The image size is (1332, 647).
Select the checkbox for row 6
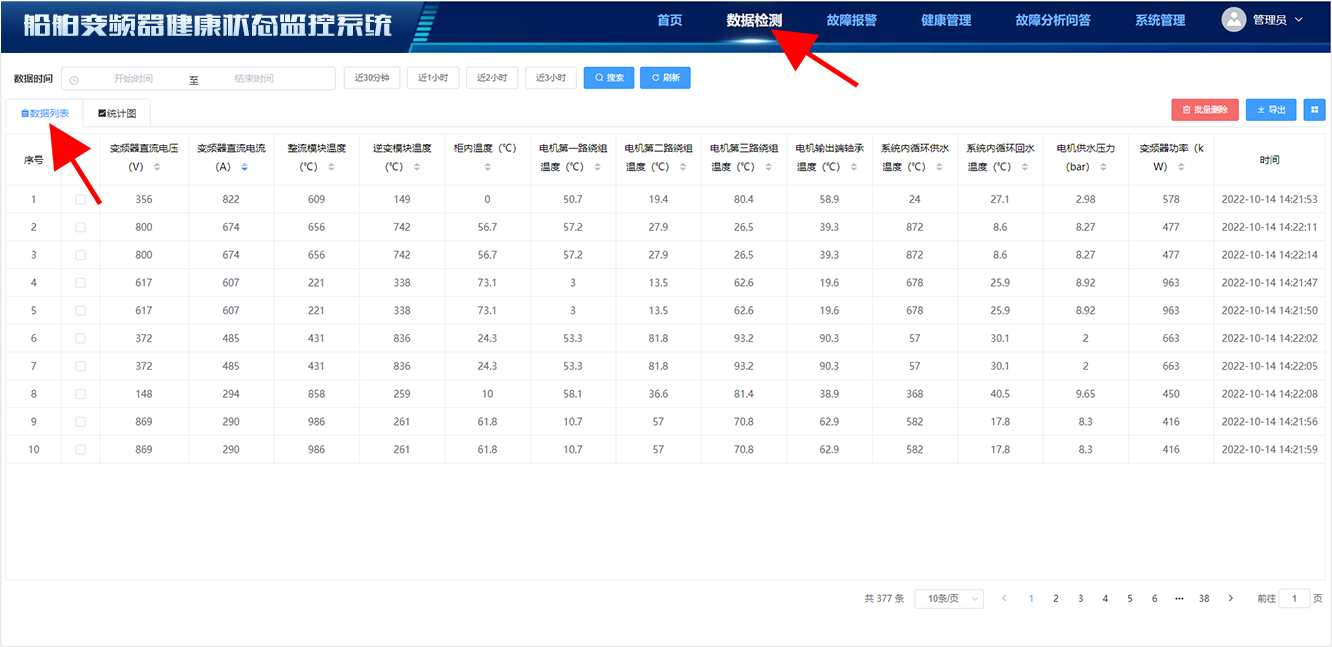click(x=80, y=338)
